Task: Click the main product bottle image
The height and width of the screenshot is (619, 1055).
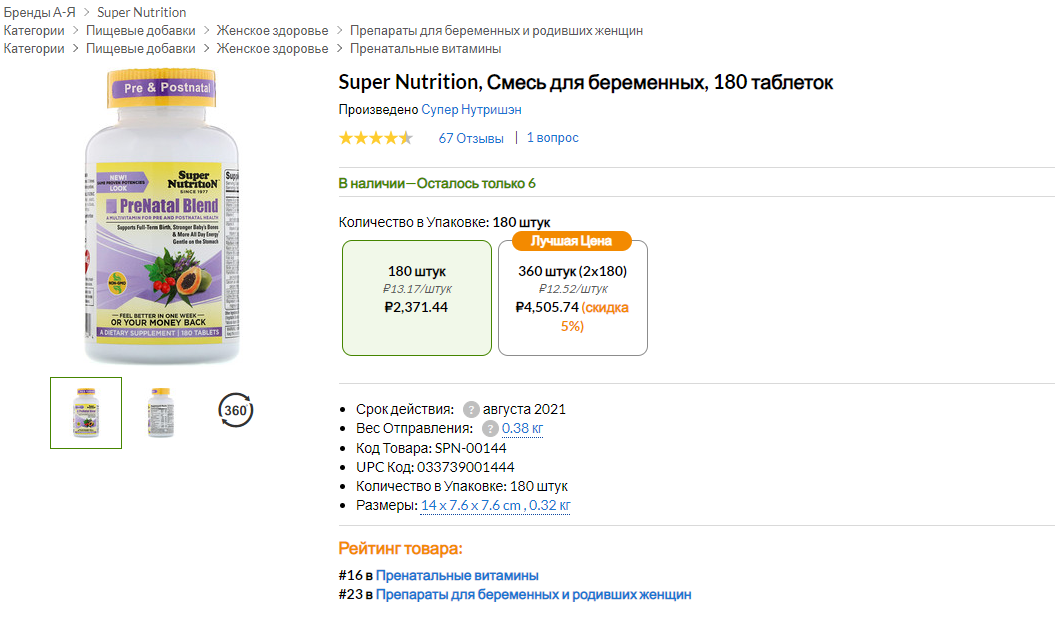Action: pyautogui.click(x=162, y=215)
